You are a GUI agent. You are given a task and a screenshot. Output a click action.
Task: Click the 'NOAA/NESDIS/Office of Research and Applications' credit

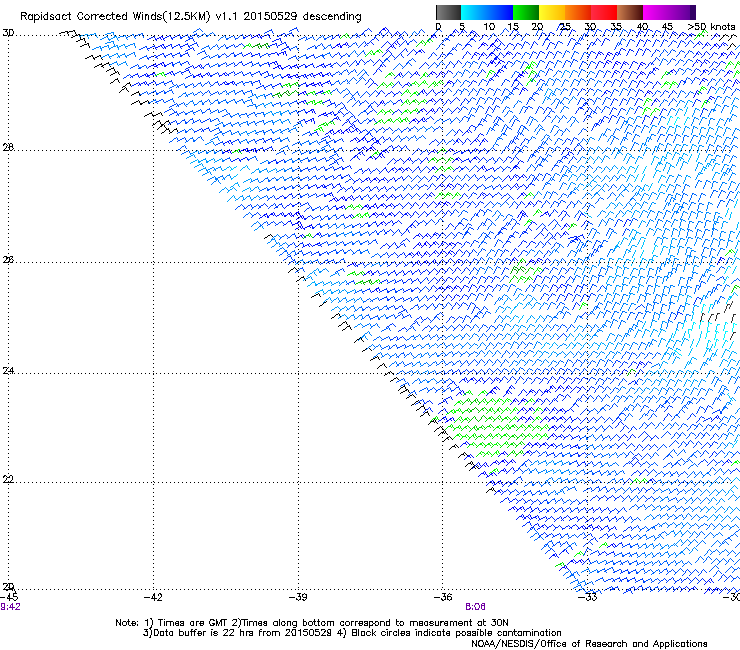point(589,644)
